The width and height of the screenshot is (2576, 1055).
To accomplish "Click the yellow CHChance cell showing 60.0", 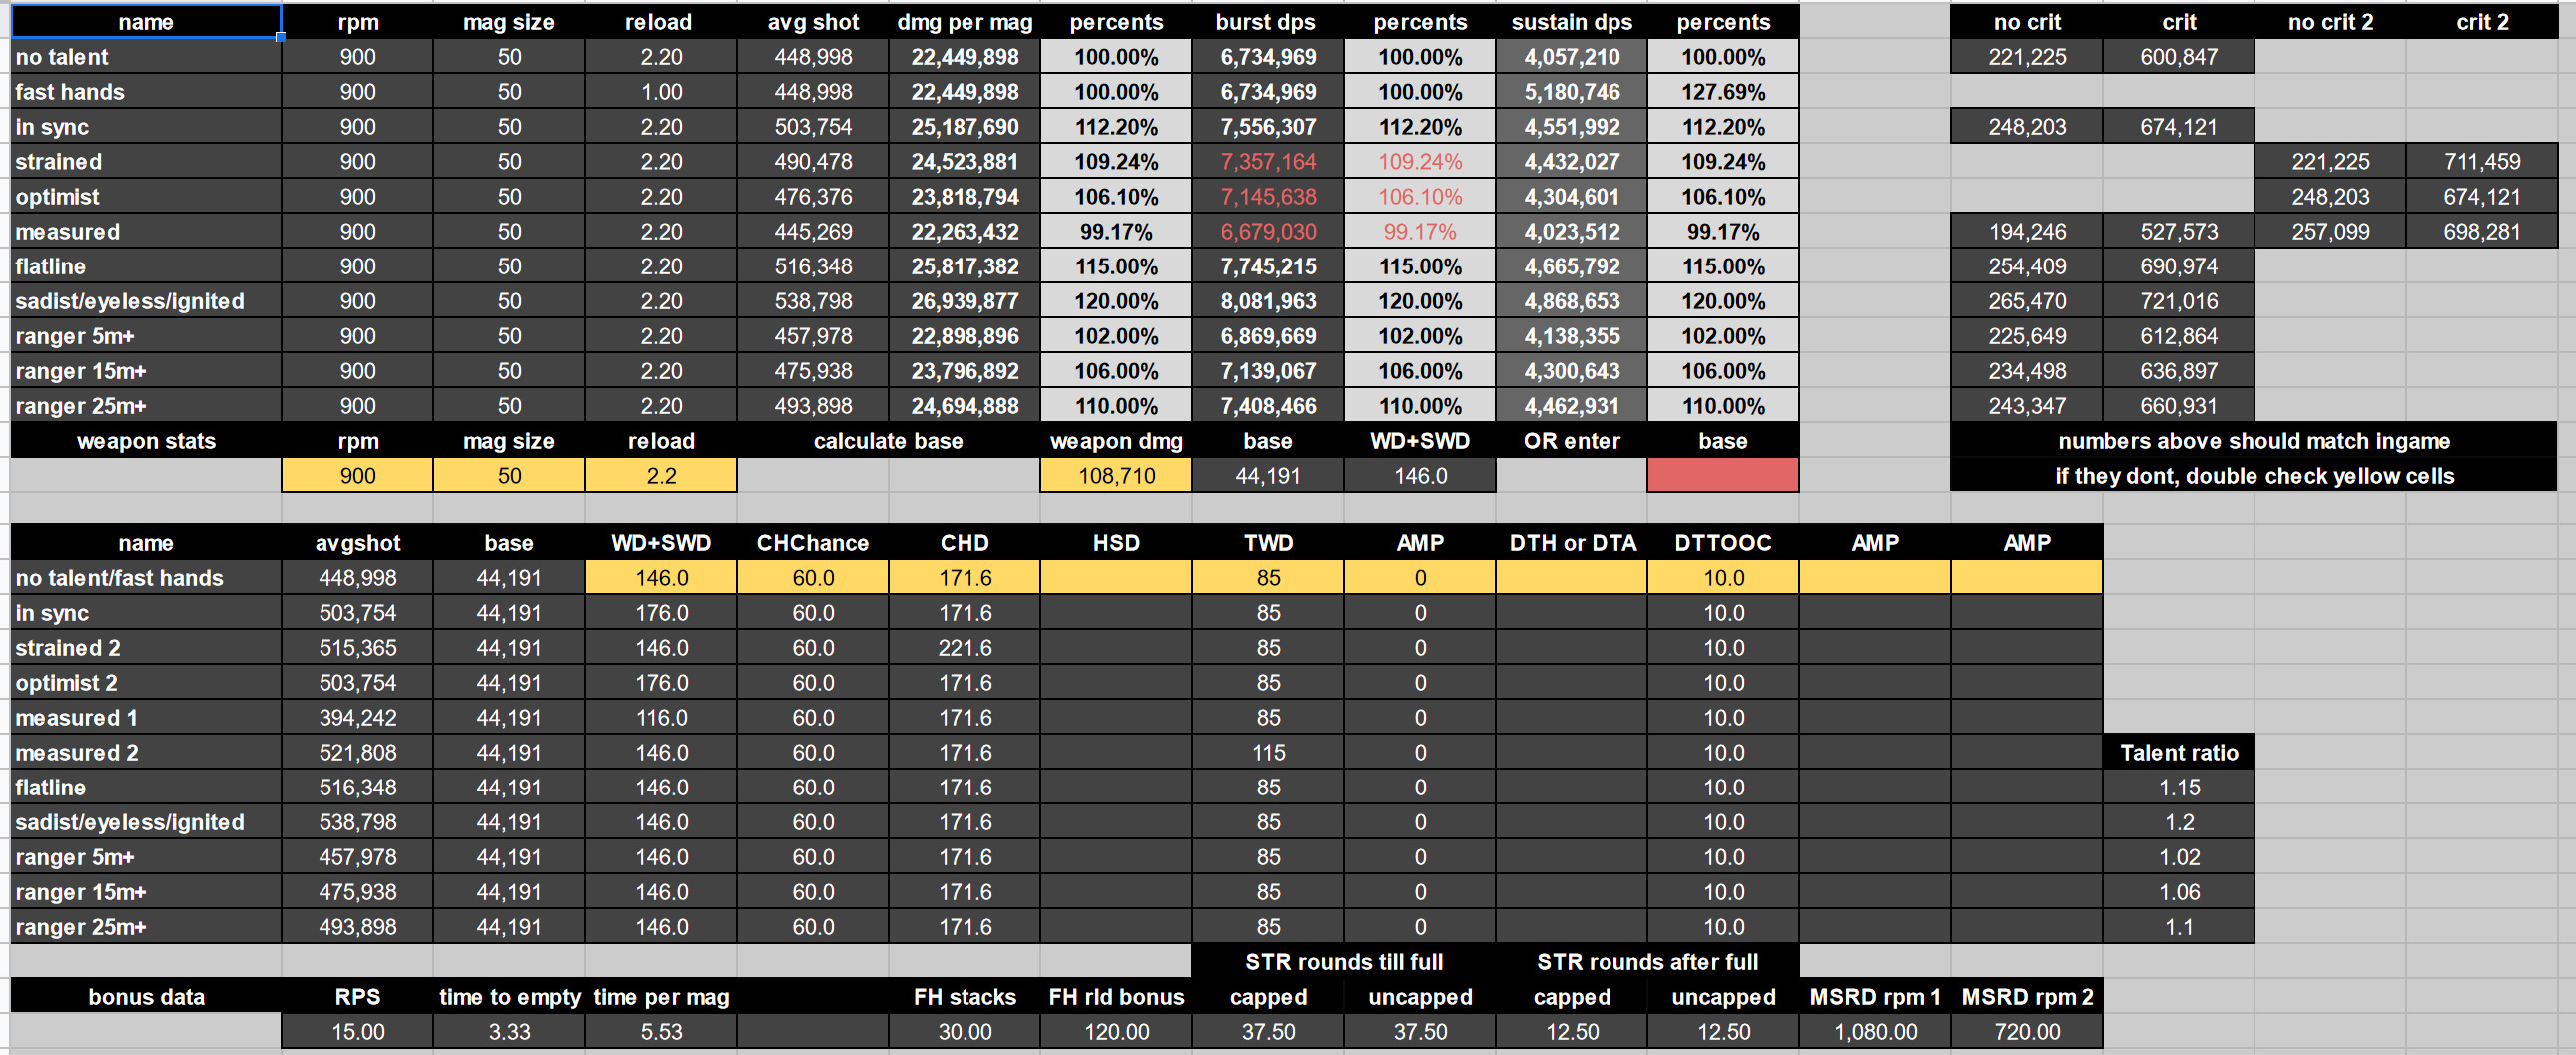I will [812, 577].
